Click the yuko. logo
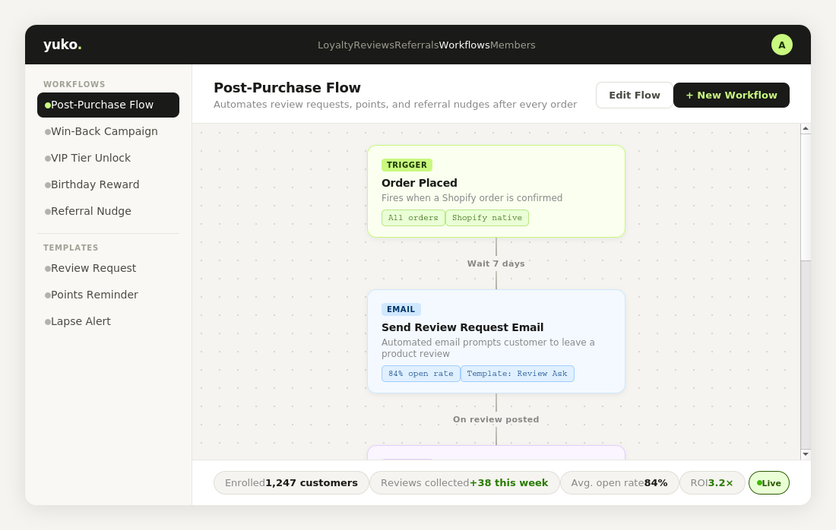The width and height of the screenshot is (836, 530). (x=62, y=44)
